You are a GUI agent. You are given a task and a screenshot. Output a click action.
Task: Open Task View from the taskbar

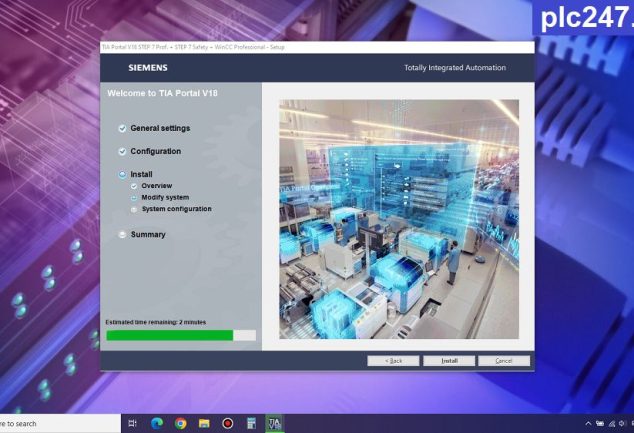point(132,423)
